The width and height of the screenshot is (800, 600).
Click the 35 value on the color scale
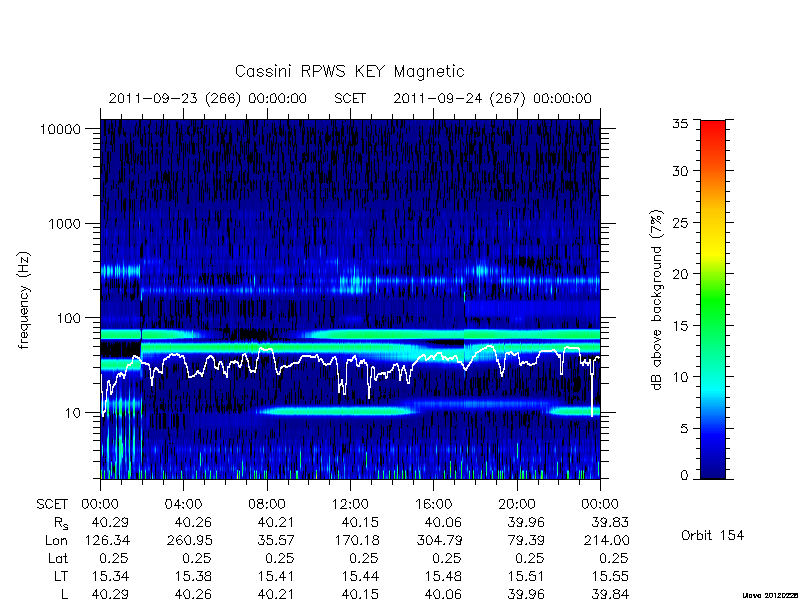[x=680, y=123]
